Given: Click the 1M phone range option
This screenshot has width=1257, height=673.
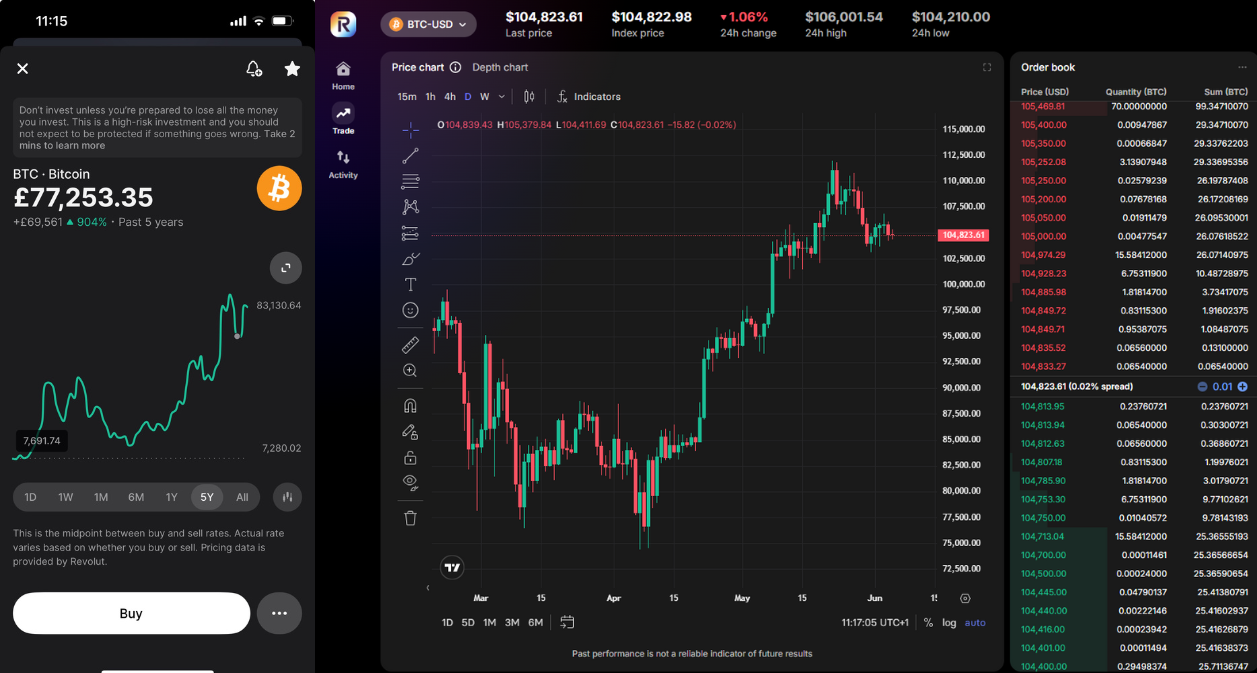Looking at the screenshot, I should click(101, 497).
